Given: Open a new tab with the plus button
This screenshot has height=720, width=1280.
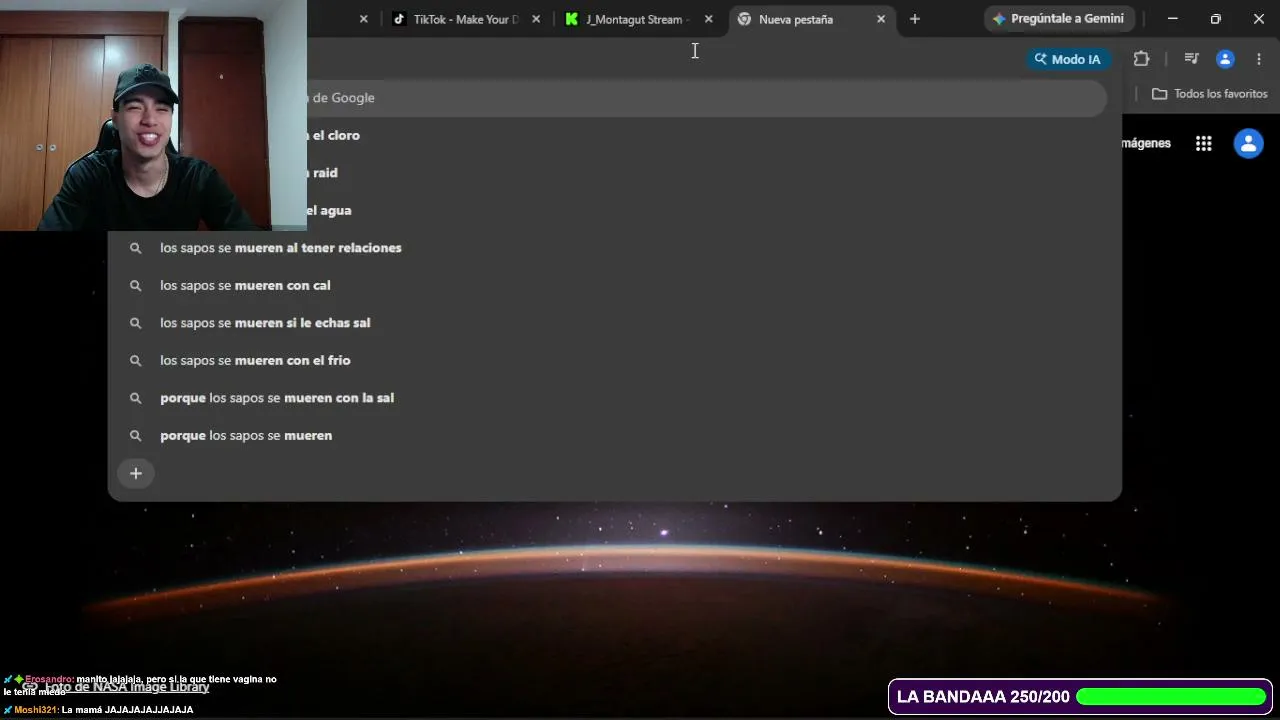Looking at the screenshot, I should 914,19.
